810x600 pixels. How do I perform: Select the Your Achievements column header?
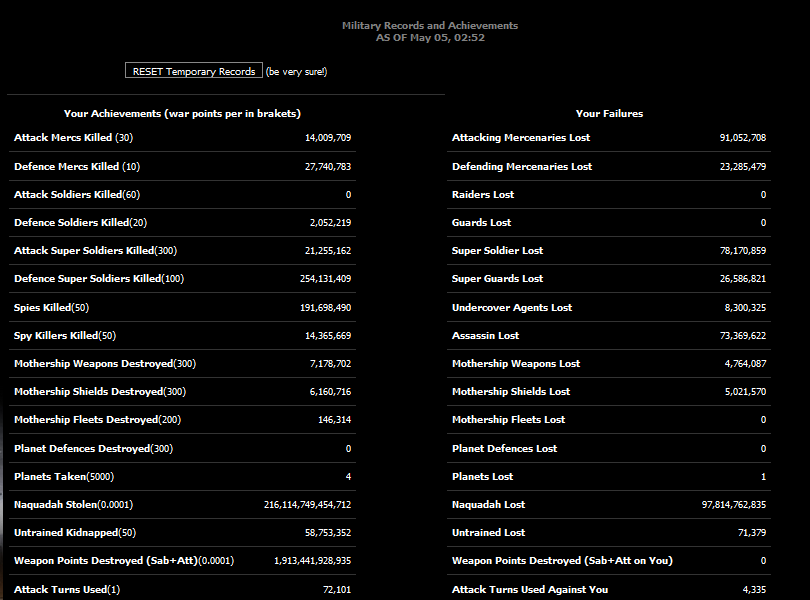(x=182, y=114)
